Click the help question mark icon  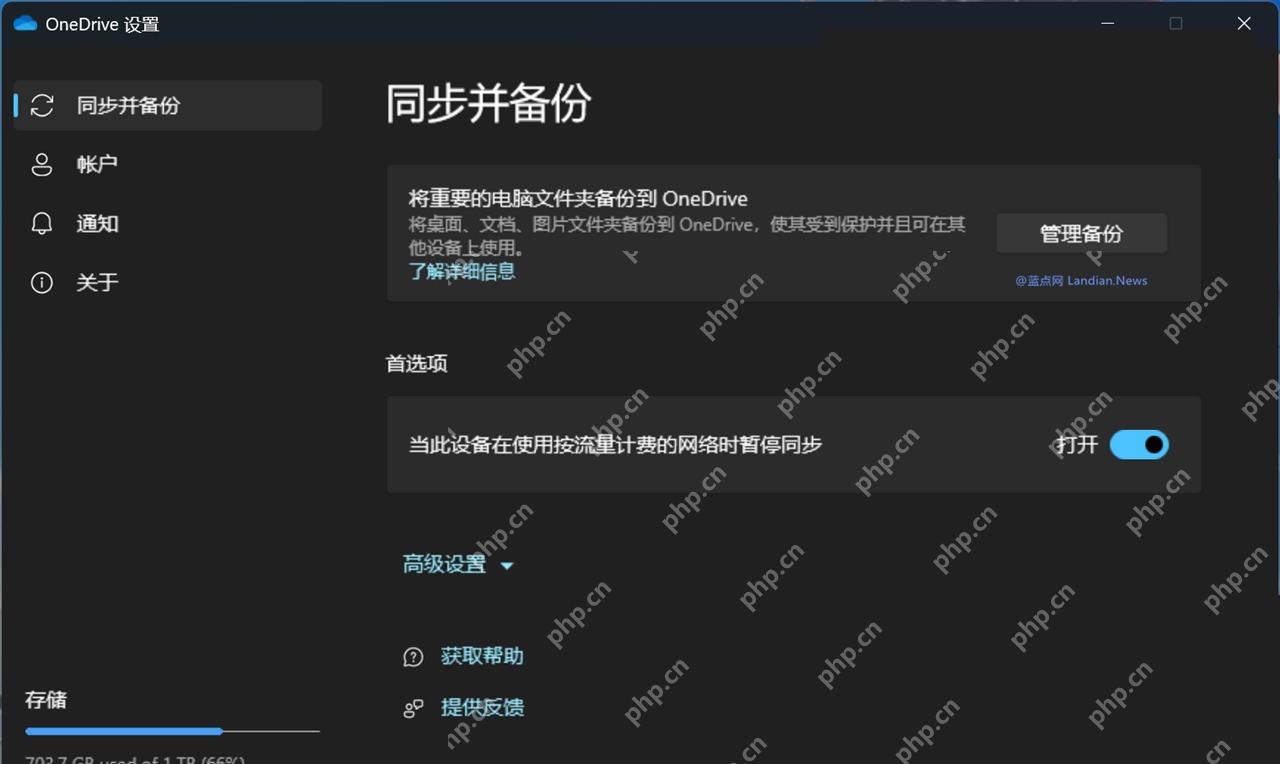[x=413, y=657]
